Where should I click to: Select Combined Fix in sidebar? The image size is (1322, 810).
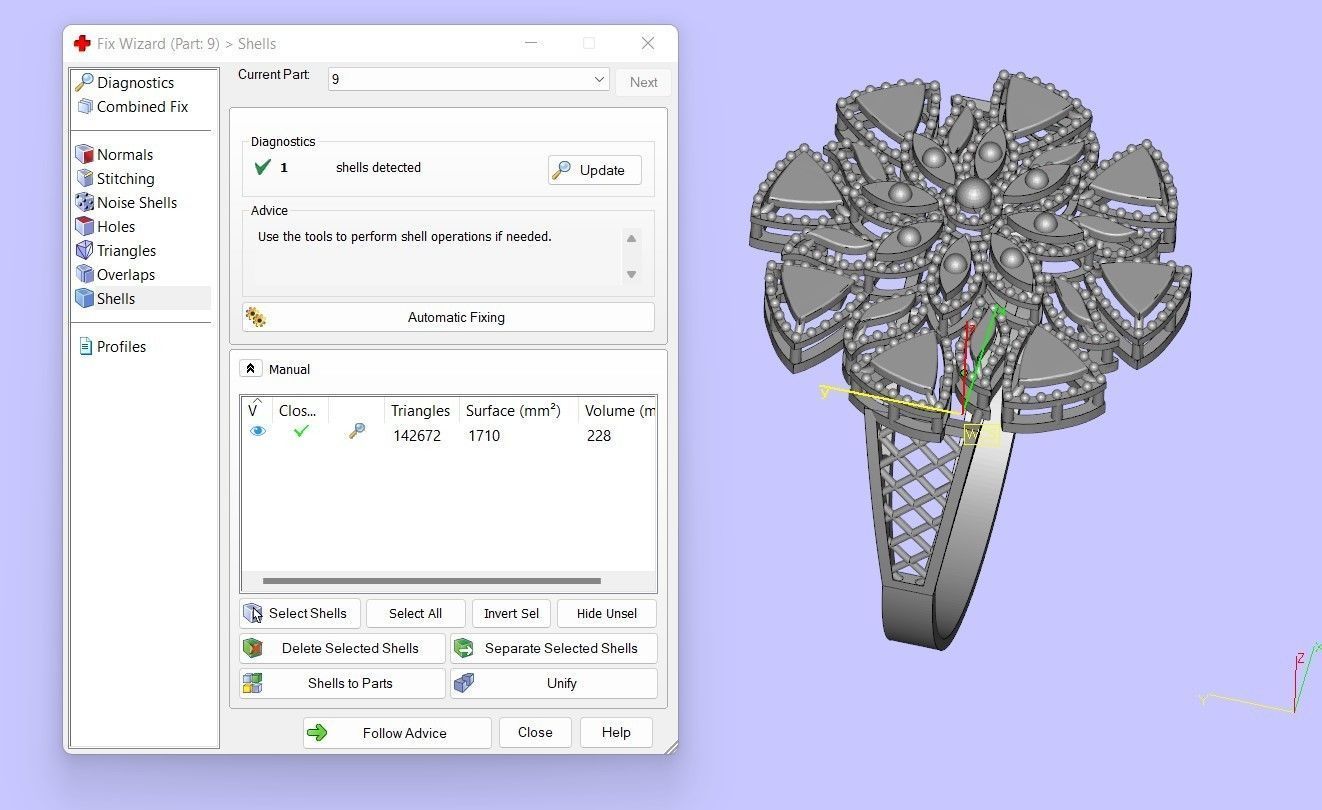click(x=142, y=107)
